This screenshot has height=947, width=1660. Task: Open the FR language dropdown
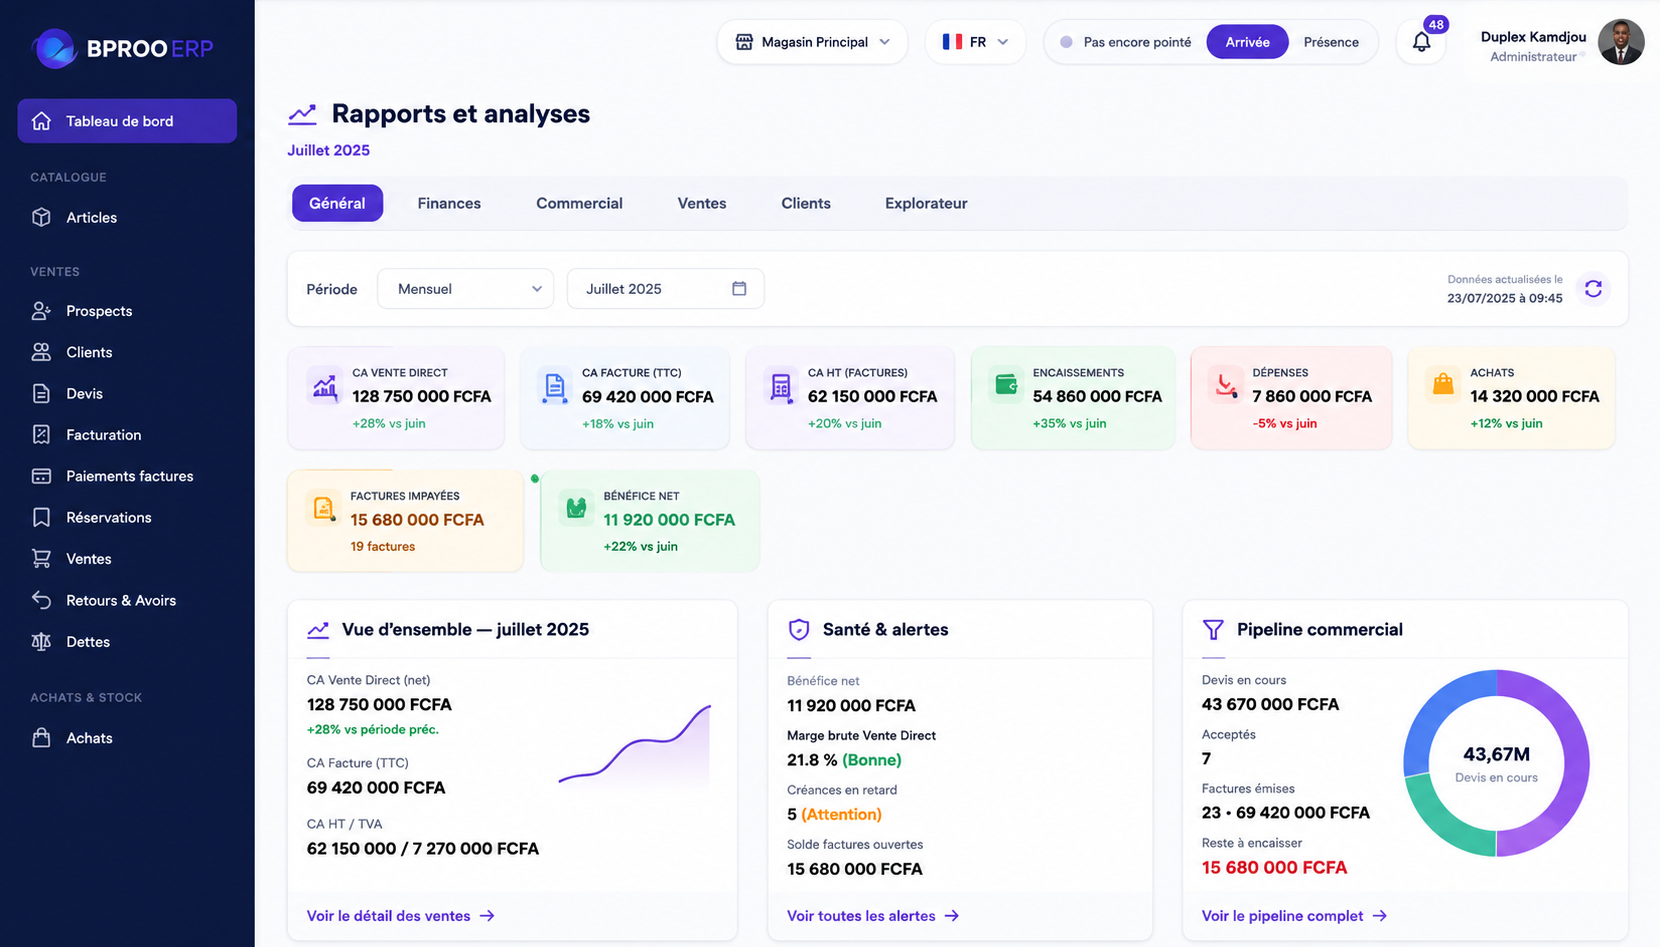pyautogui.click(x=975, y=42)
